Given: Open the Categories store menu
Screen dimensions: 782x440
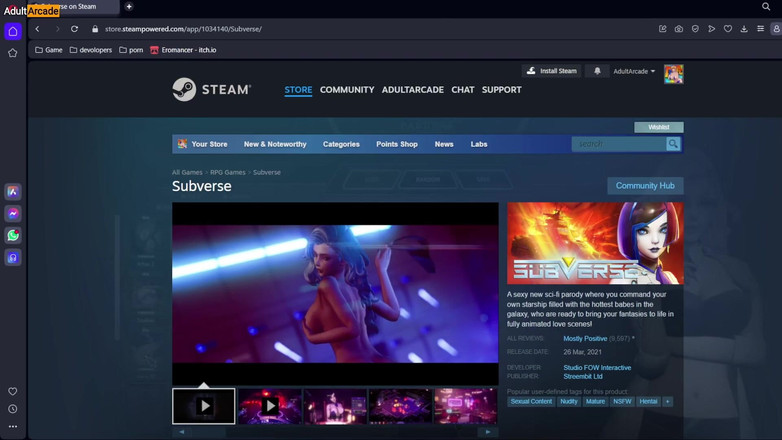Looking at the screenshot, I should point(341,144).
